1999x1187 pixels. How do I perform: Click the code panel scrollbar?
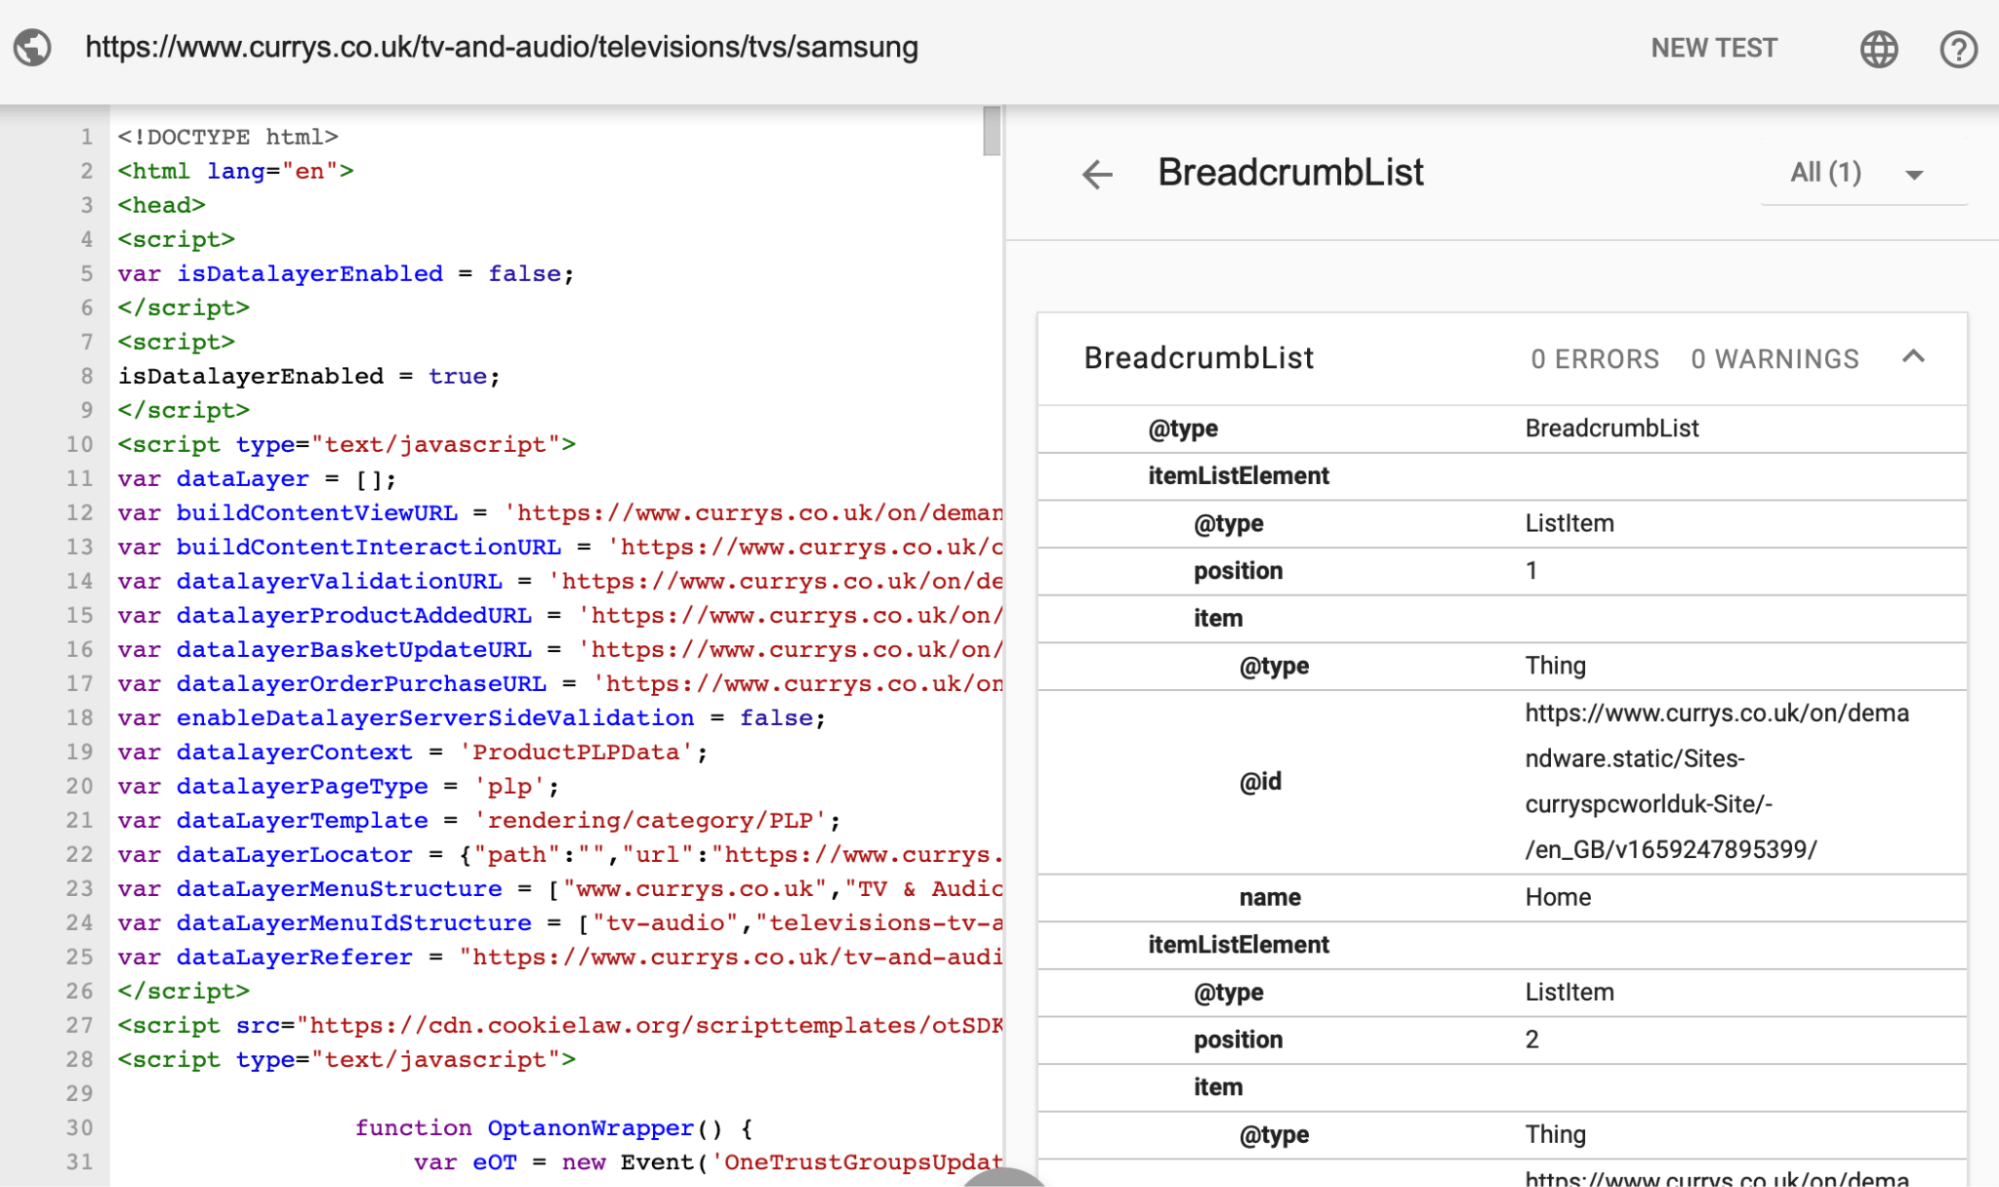coord(993,130)
